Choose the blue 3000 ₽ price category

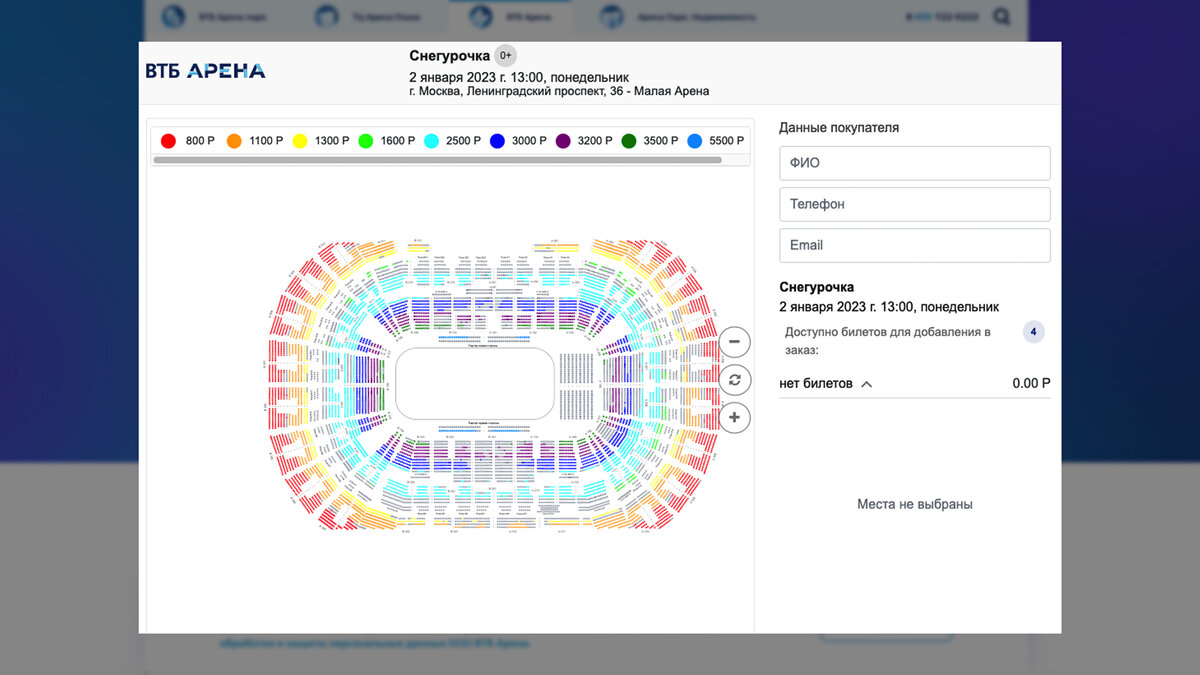point(497,141)
